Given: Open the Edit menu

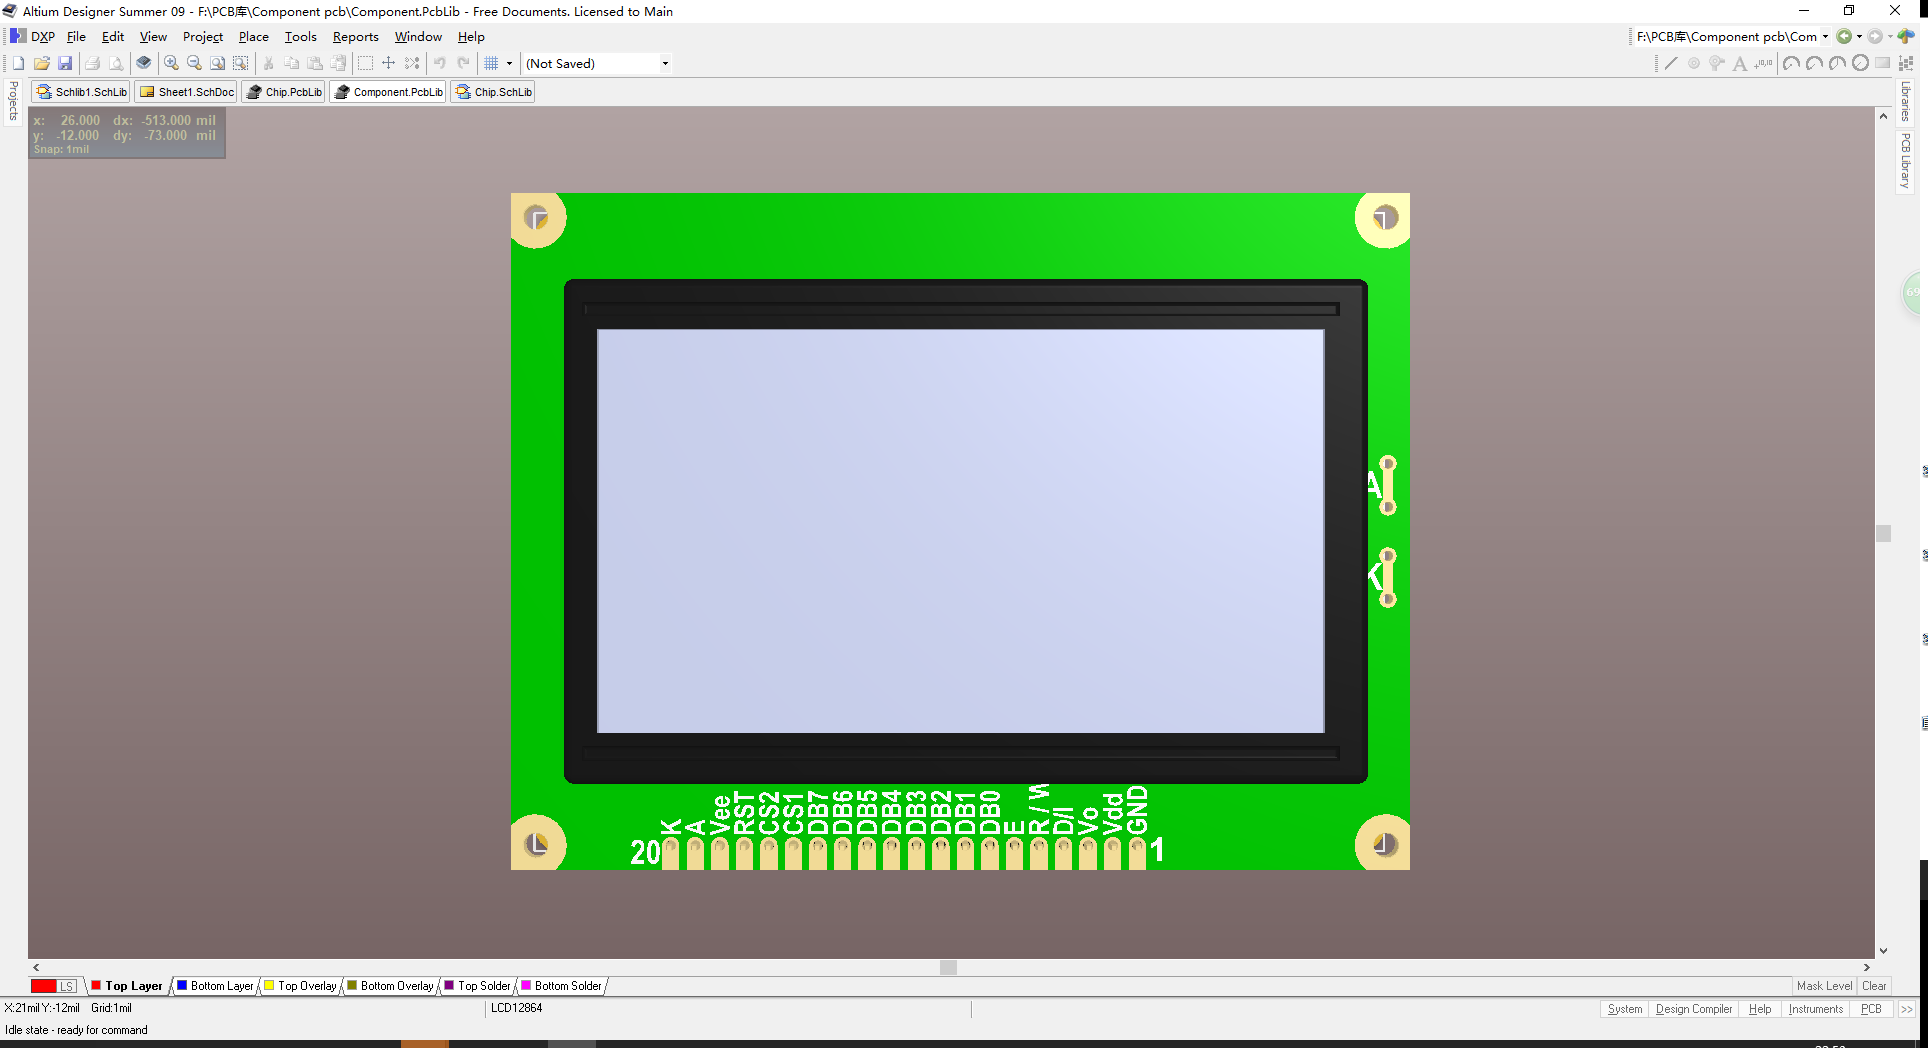Looking at the screenshot, I should tap(113, 37).
